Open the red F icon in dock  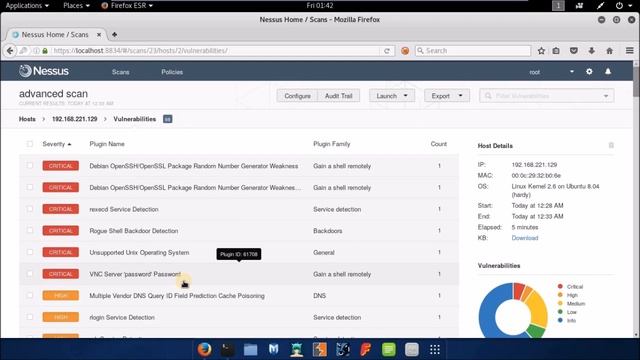366,349
